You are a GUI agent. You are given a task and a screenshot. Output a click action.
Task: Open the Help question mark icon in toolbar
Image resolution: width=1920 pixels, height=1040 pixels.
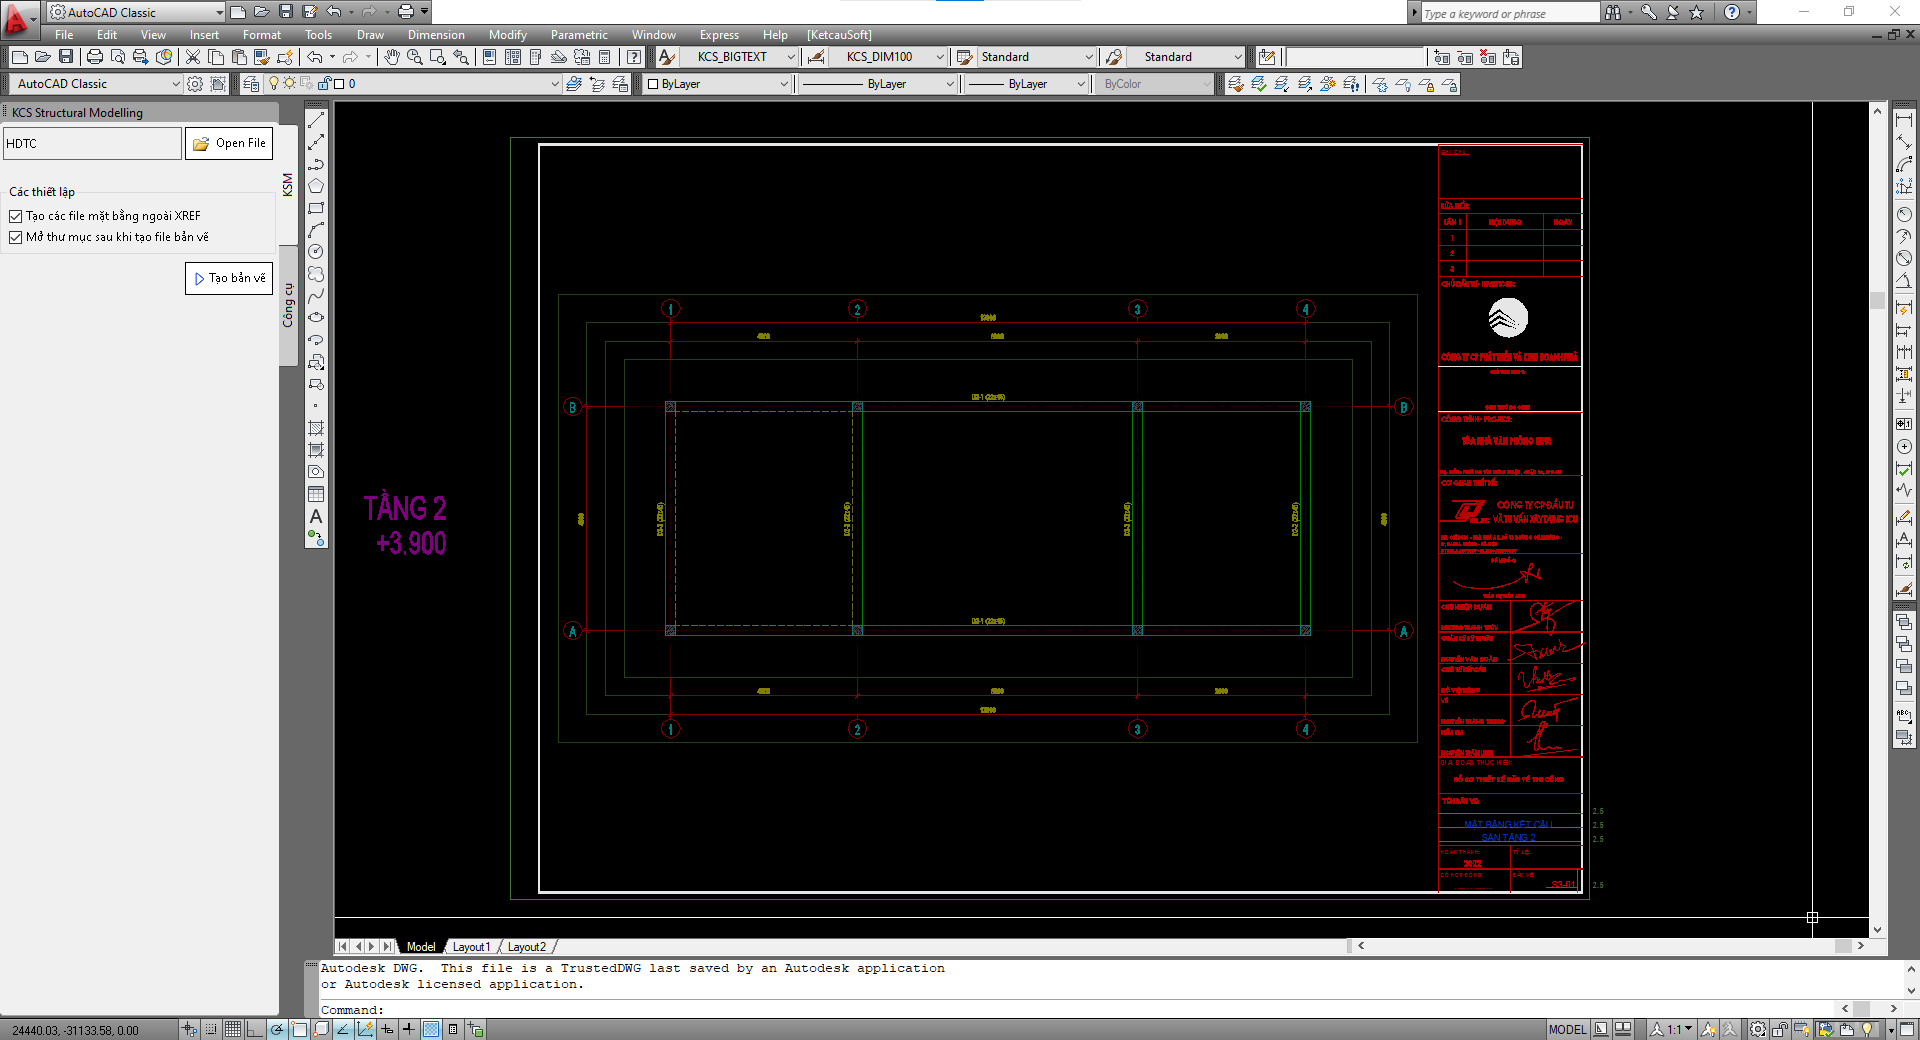click(x=634, y=57)
